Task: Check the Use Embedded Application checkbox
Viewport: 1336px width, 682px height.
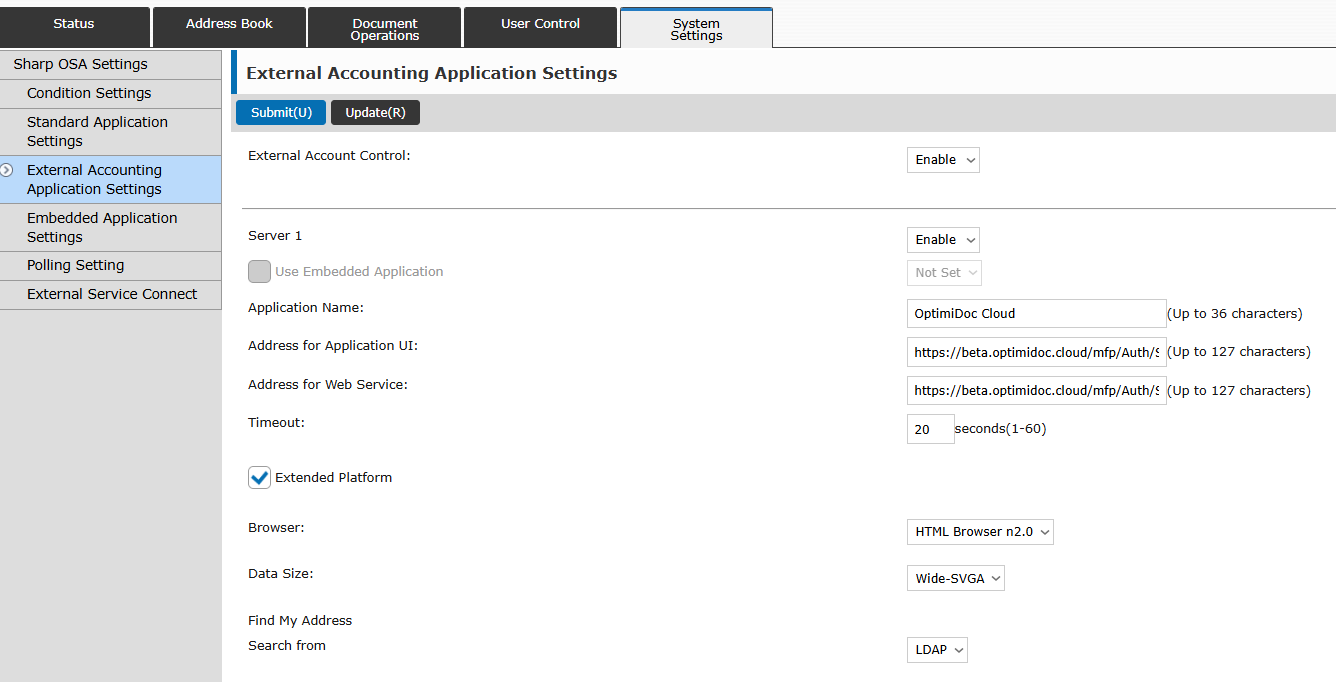Action: tap(260, 272)
